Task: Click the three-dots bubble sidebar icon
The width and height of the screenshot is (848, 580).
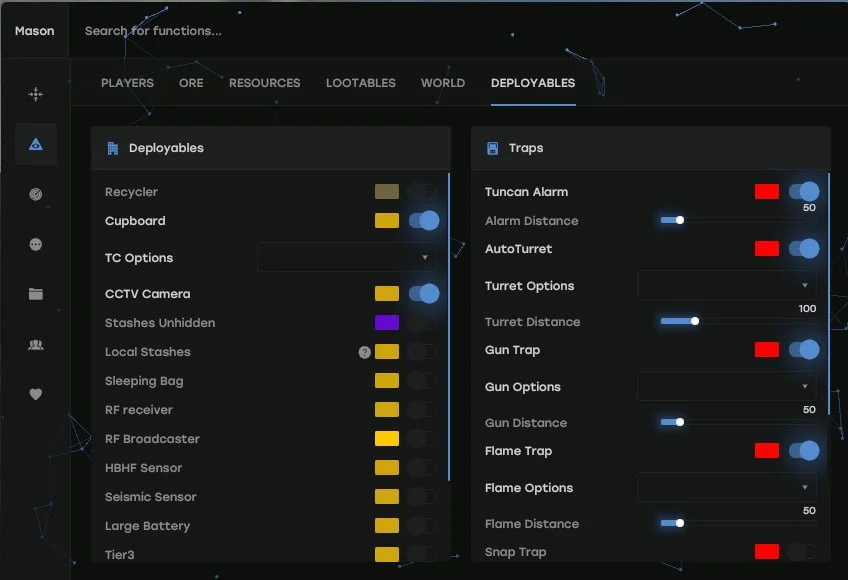Action: pyautogui.click(x=36, y=244)
